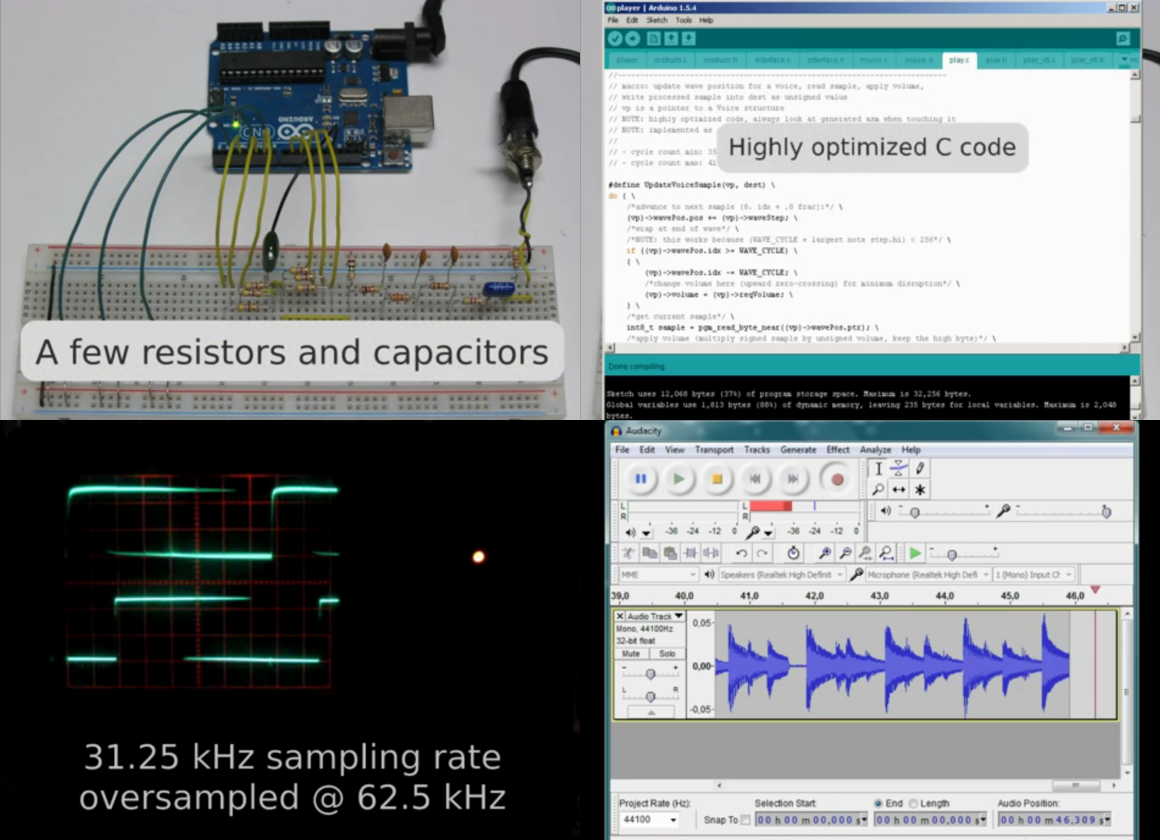Screen dimensions: 1160x840
Task: Select the End radio button
Action: pos(878,803)
